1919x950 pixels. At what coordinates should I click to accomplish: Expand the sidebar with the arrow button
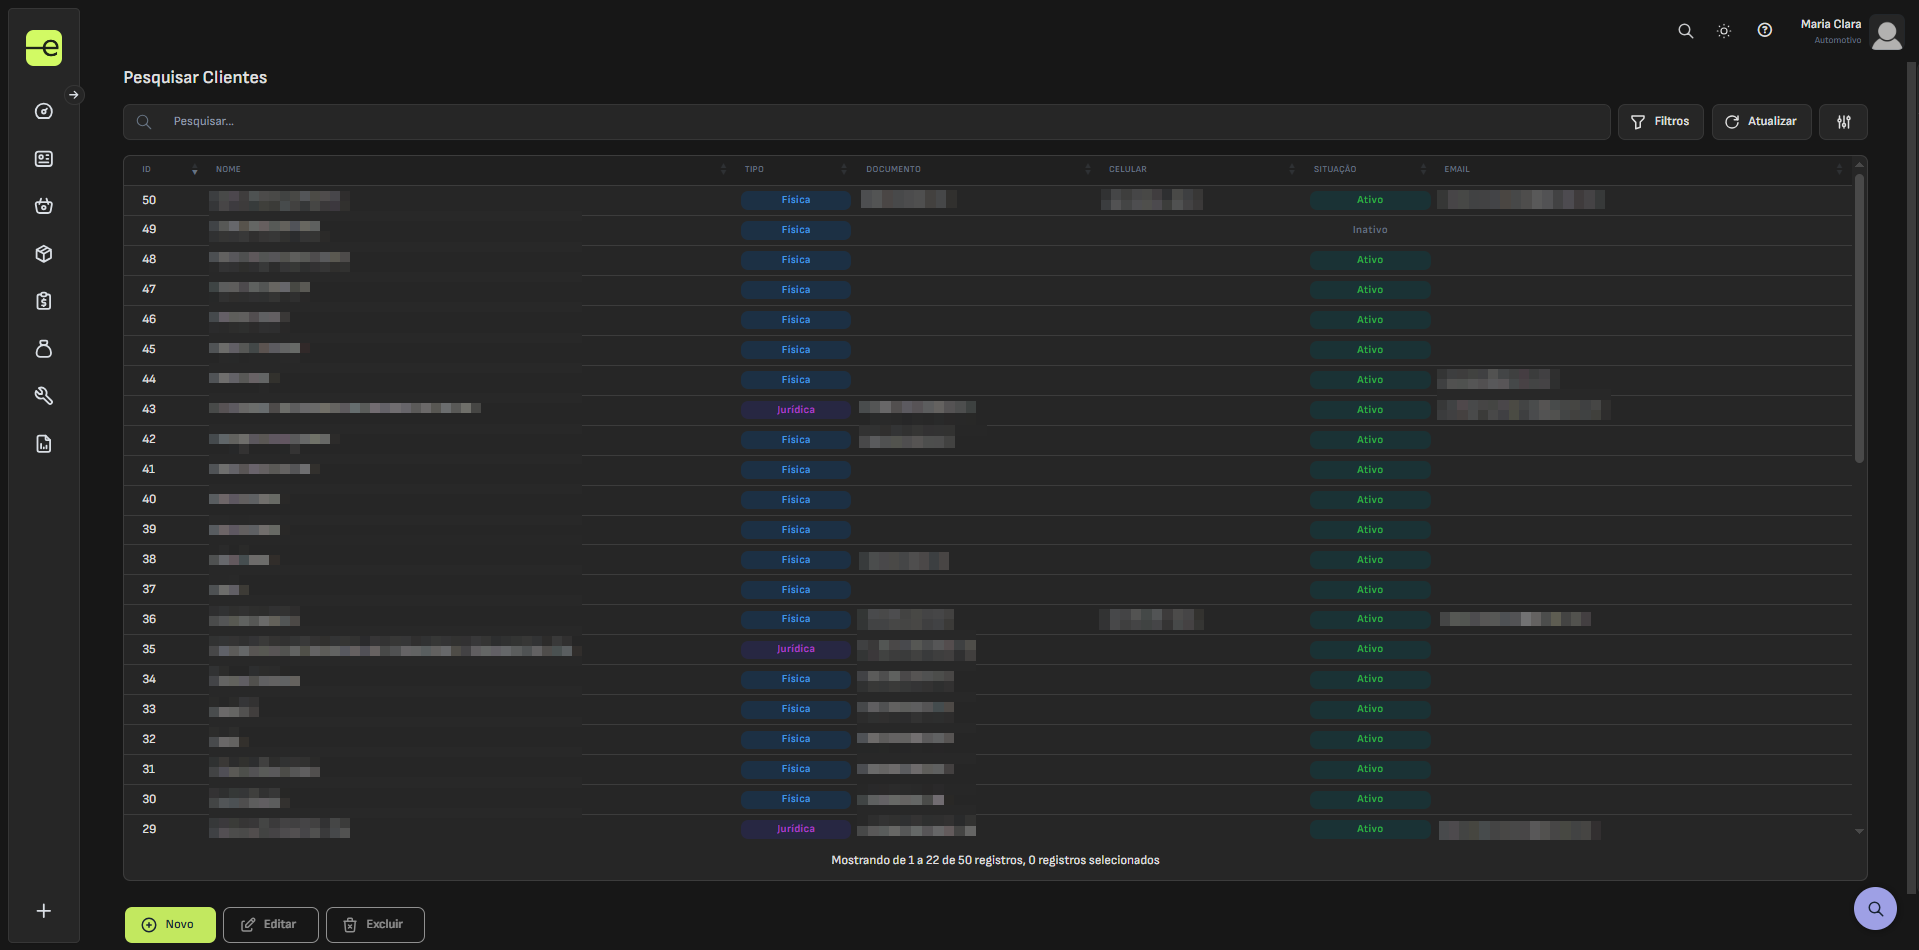74,95
